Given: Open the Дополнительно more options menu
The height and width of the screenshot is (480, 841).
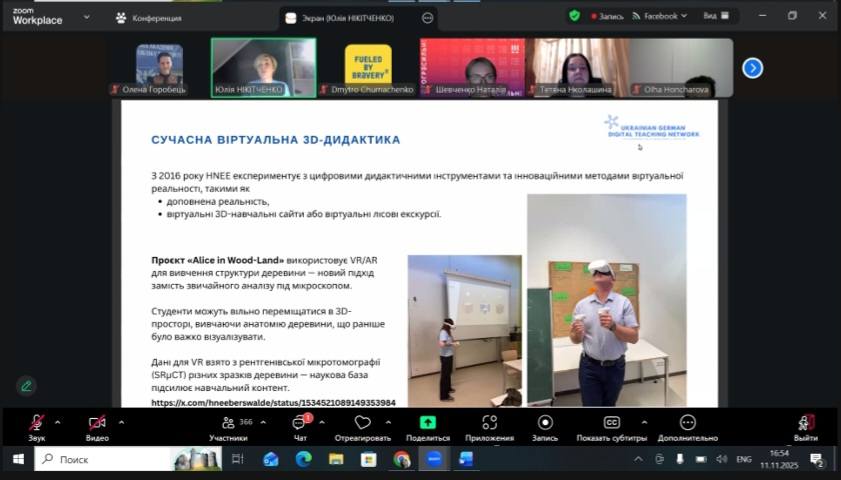Looking at the screenshot, I should (688, 423).
